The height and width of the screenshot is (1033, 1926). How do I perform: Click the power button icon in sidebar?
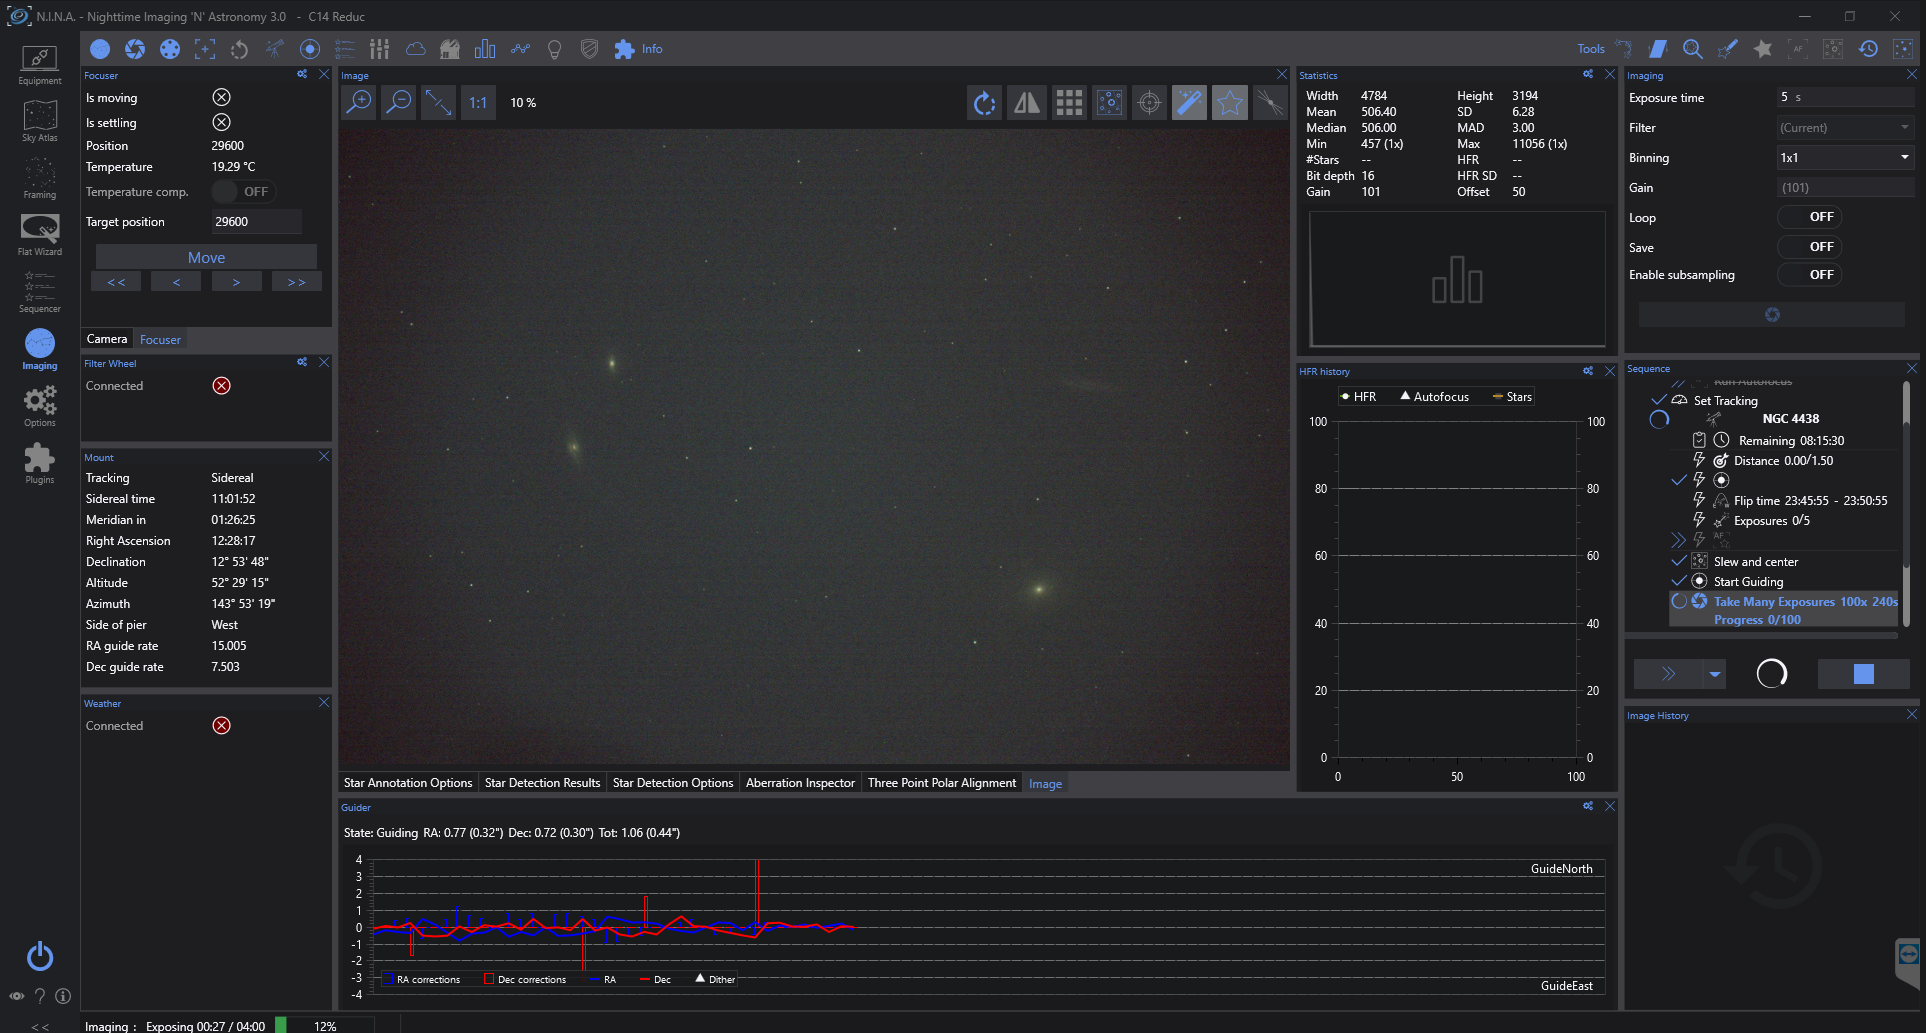[x=40, y=956]
